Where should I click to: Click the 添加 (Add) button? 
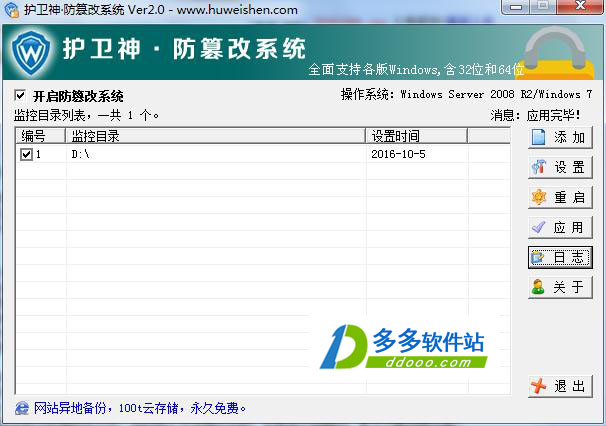pos(560,137)
